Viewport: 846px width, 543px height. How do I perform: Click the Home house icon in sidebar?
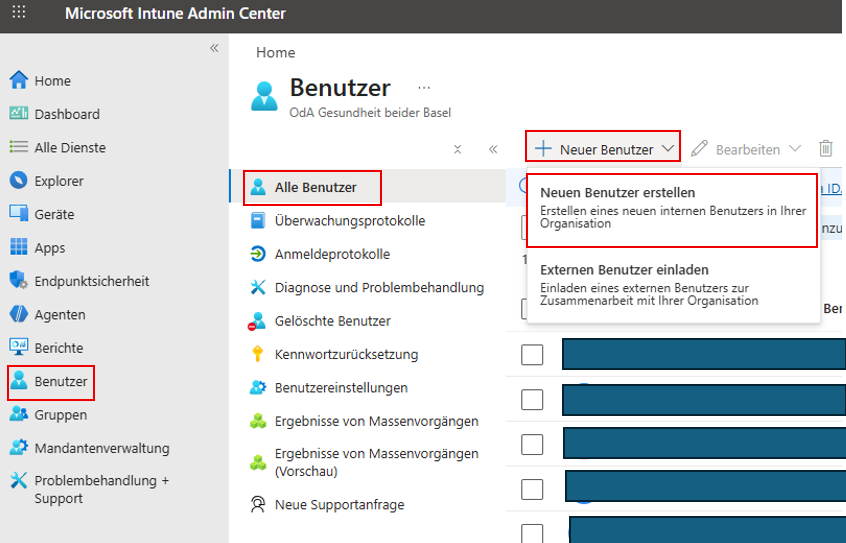[19, 80]
